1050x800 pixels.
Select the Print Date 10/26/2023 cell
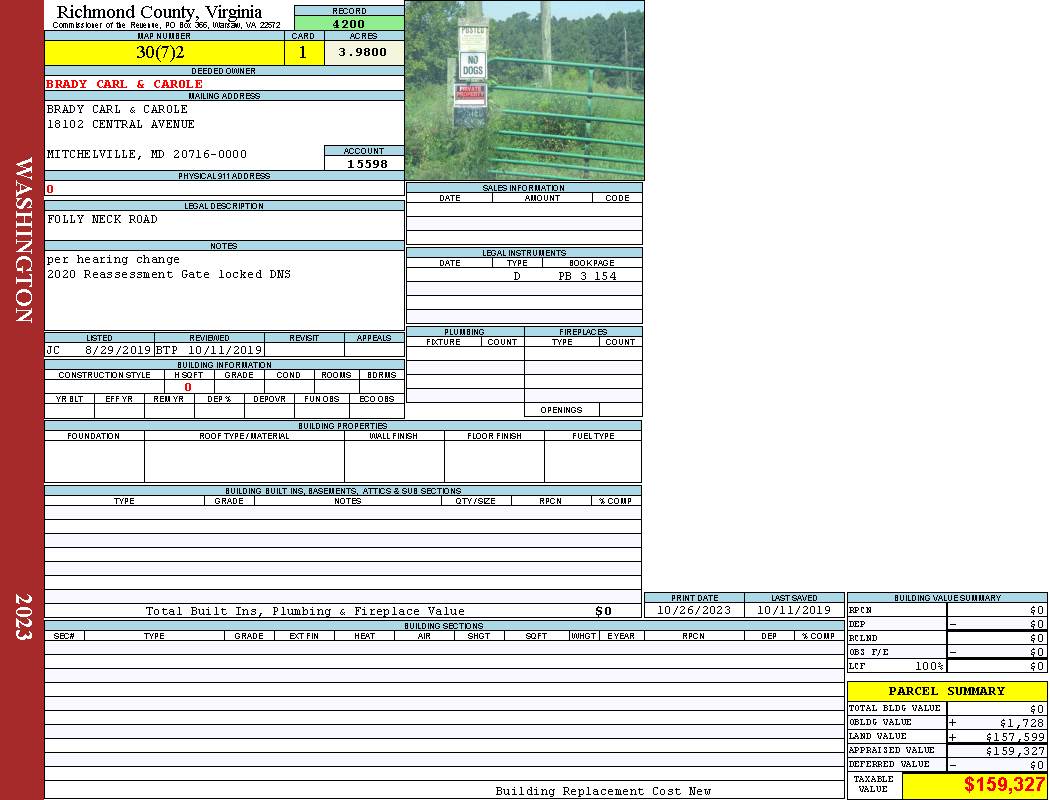(x=693, y=610)
